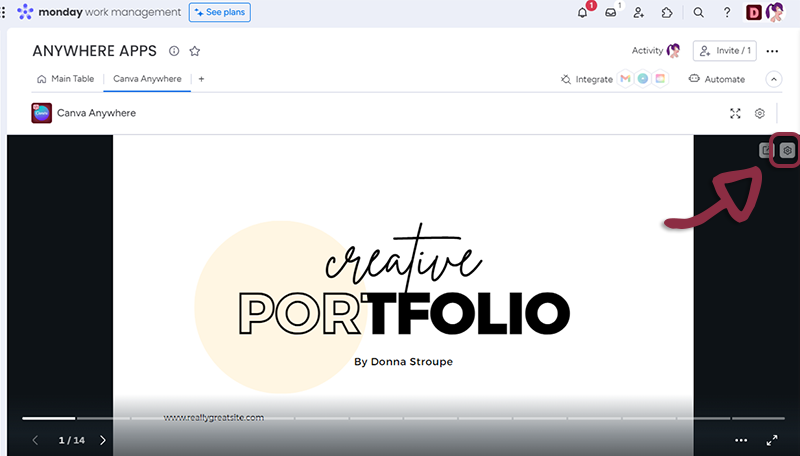
Task: Open the Canva Anywhere view settings gear
Action: coord(760,113)
